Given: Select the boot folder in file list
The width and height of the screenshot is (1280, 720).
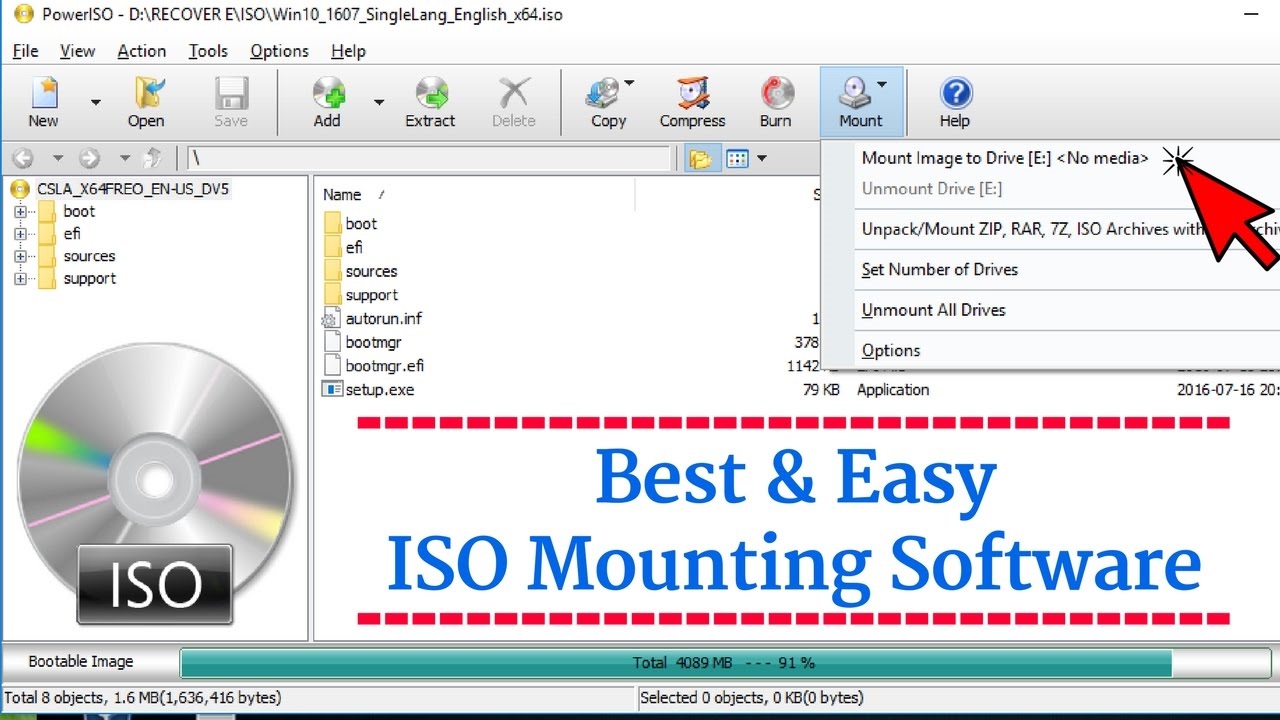Looking at the screenshot, I should [x=361, y=224].
